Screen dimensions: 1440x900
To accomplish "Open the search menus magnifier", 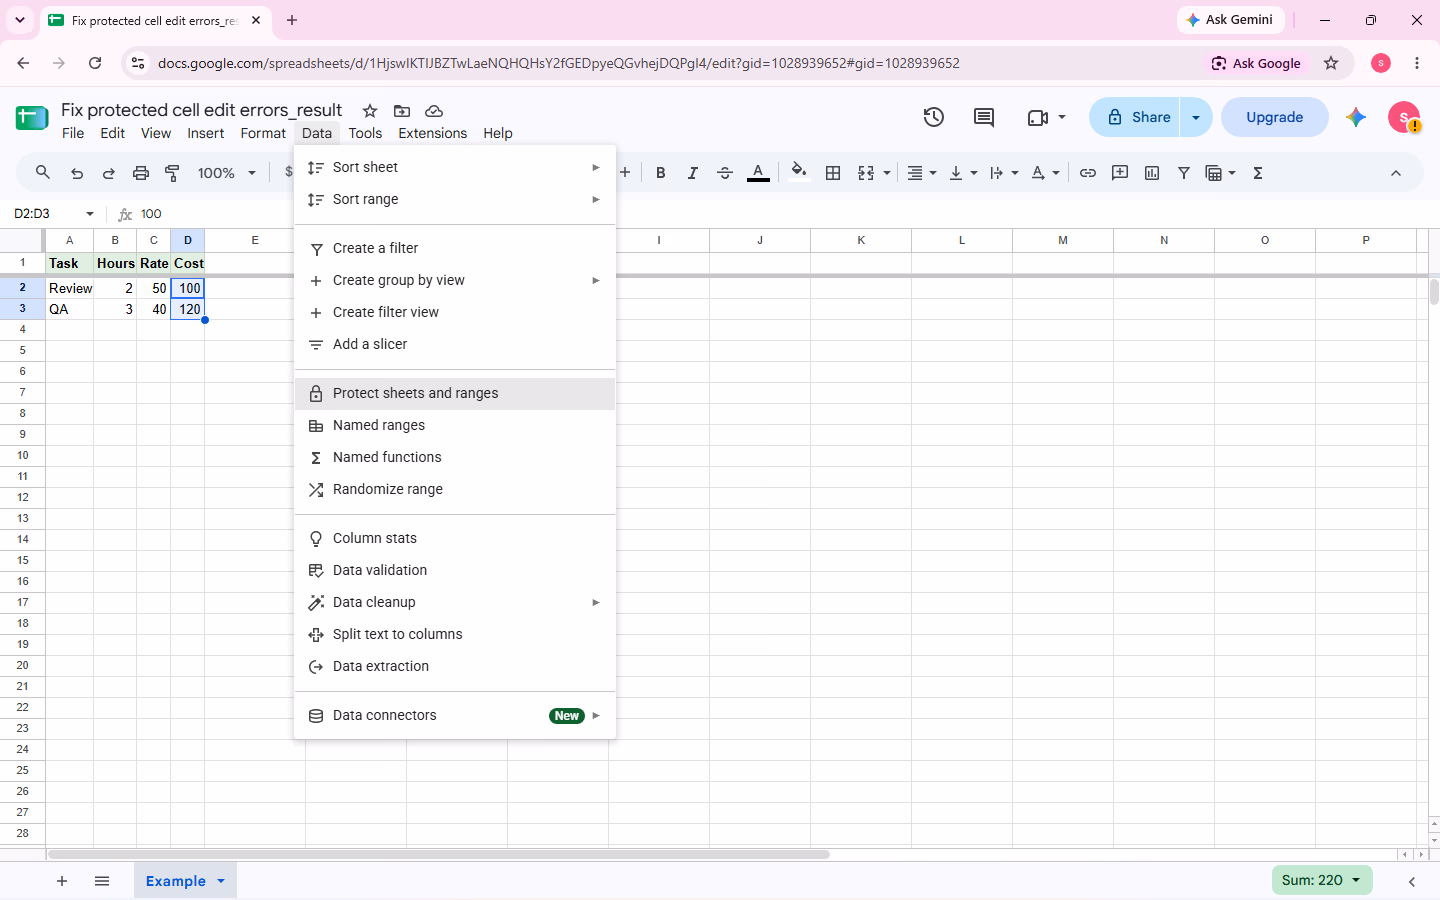I will [43, 173].
